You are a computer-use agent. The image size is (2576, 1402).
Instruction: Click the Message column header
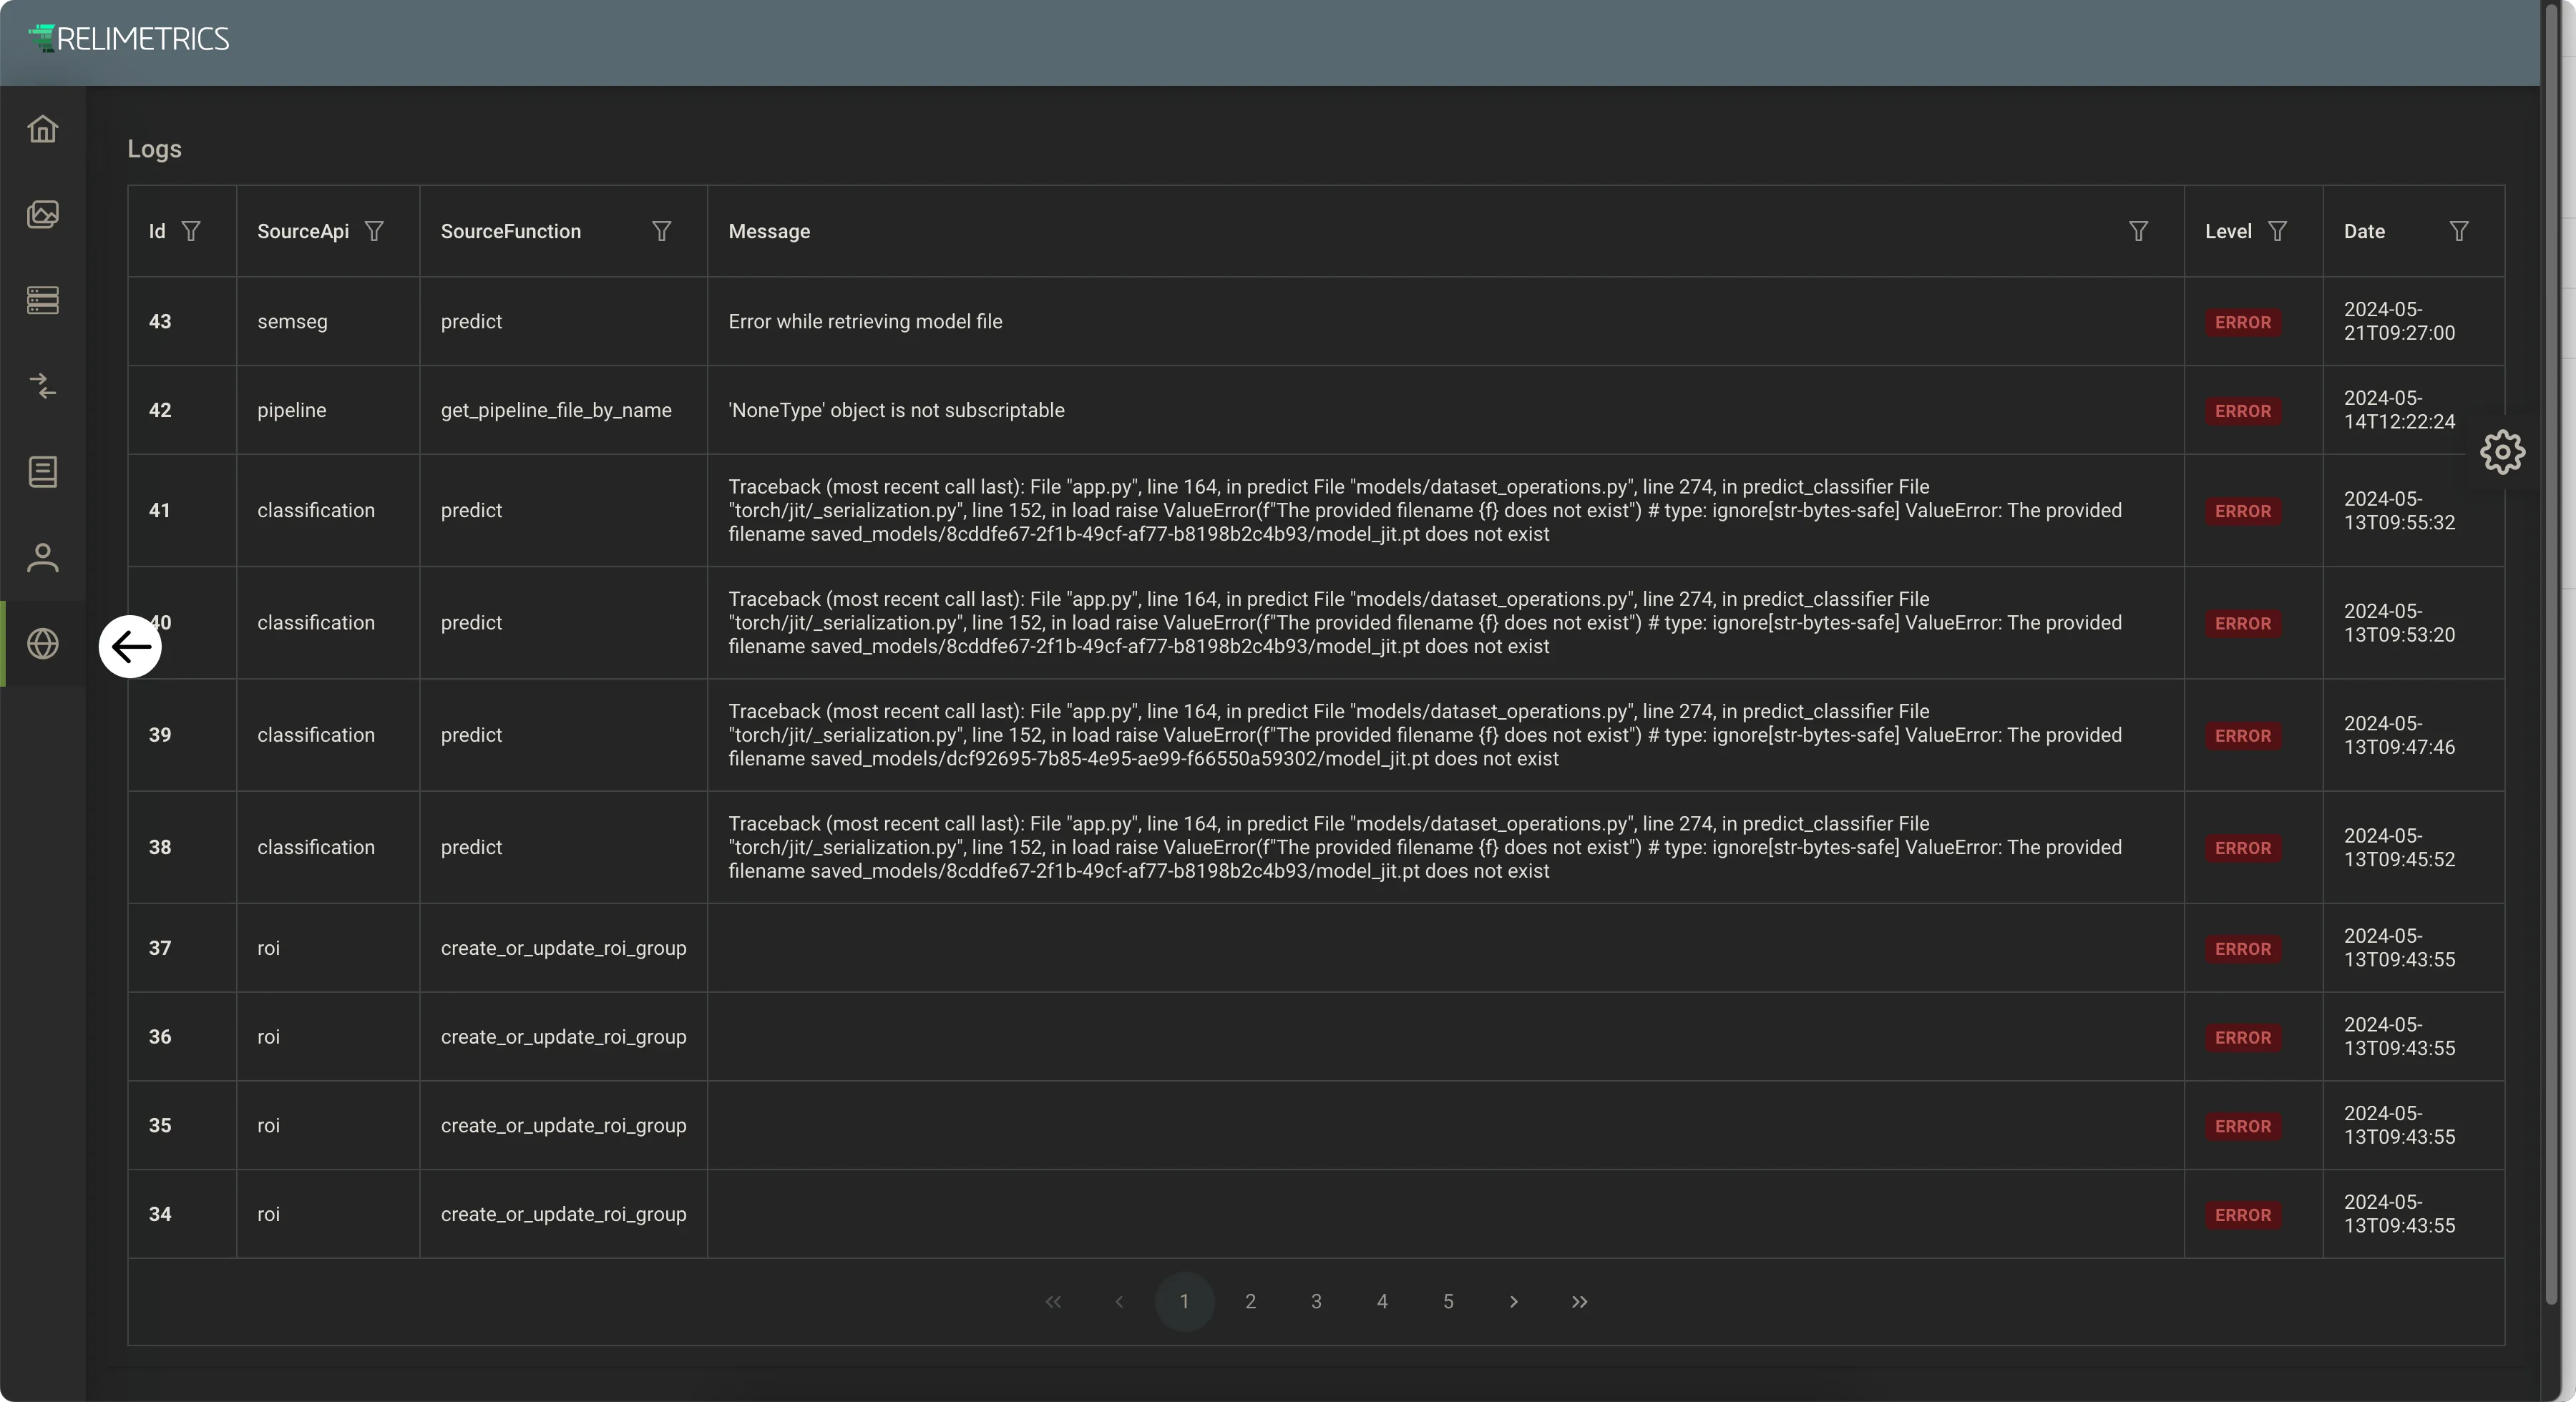[x=769, y=231]
